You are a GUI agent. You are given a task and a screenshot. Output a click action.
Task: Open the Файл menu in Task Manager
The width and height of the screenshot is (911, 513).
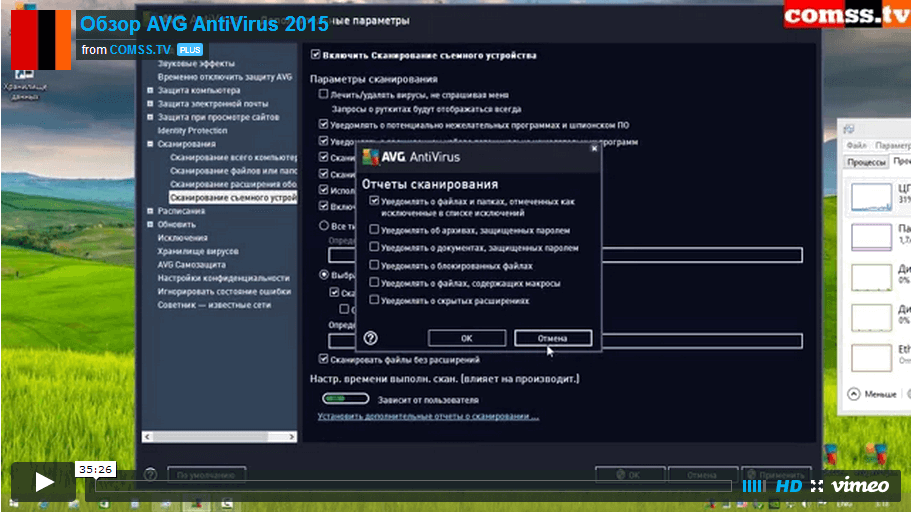[856, 145]
